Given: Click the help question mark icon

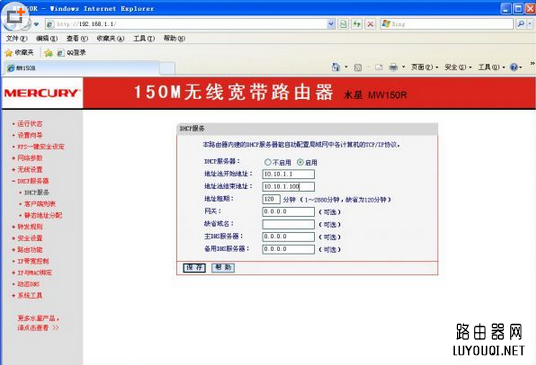Looking at the screenshot, I should click(x=513, y=67).
